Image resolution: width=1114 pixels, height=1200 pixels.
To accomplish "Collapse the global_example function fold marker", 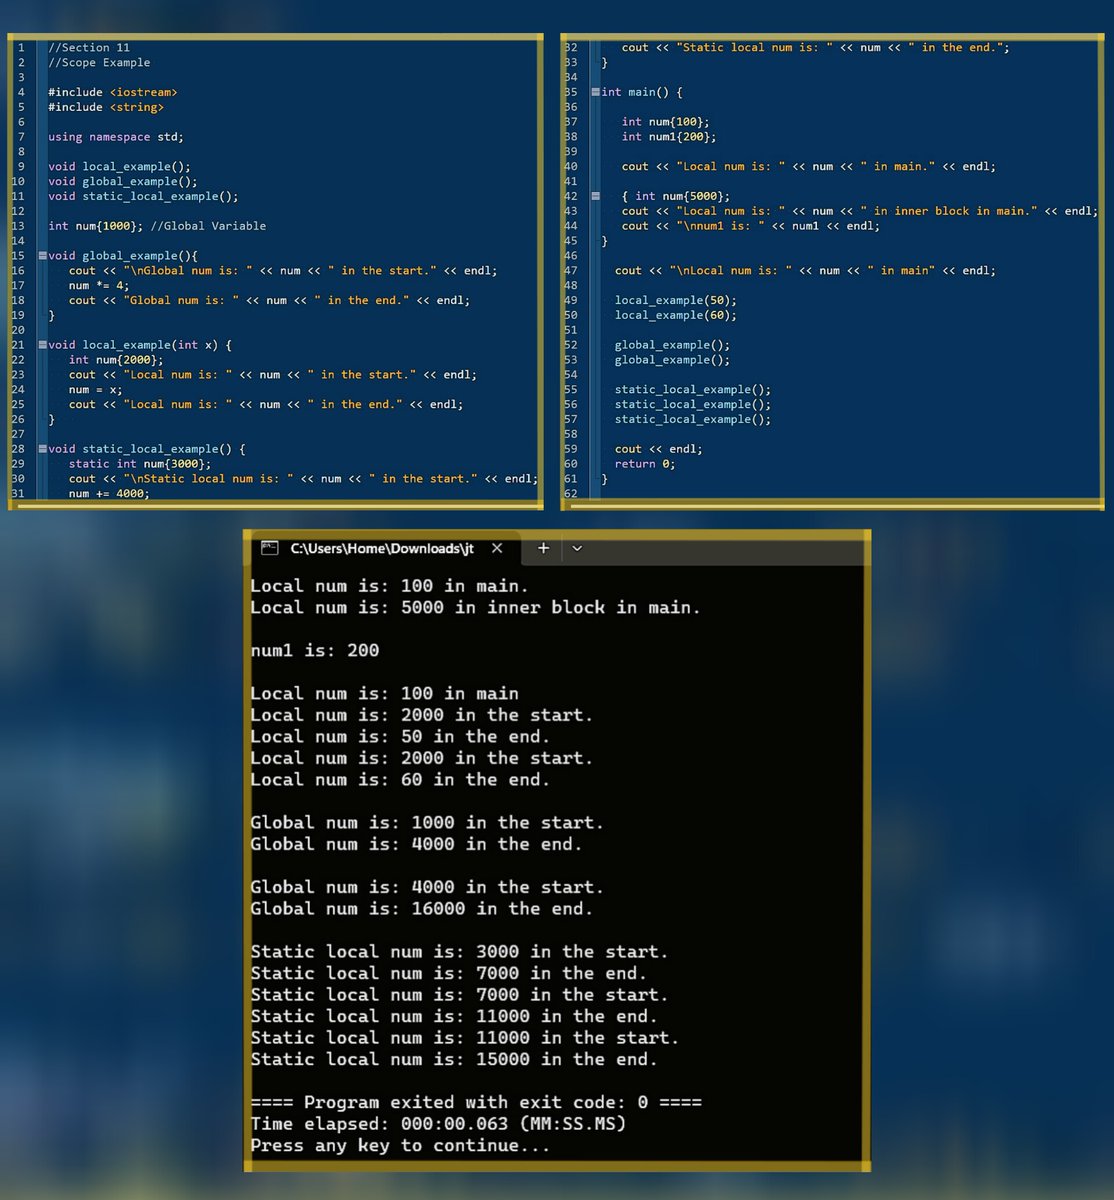I will pos(42,256).
